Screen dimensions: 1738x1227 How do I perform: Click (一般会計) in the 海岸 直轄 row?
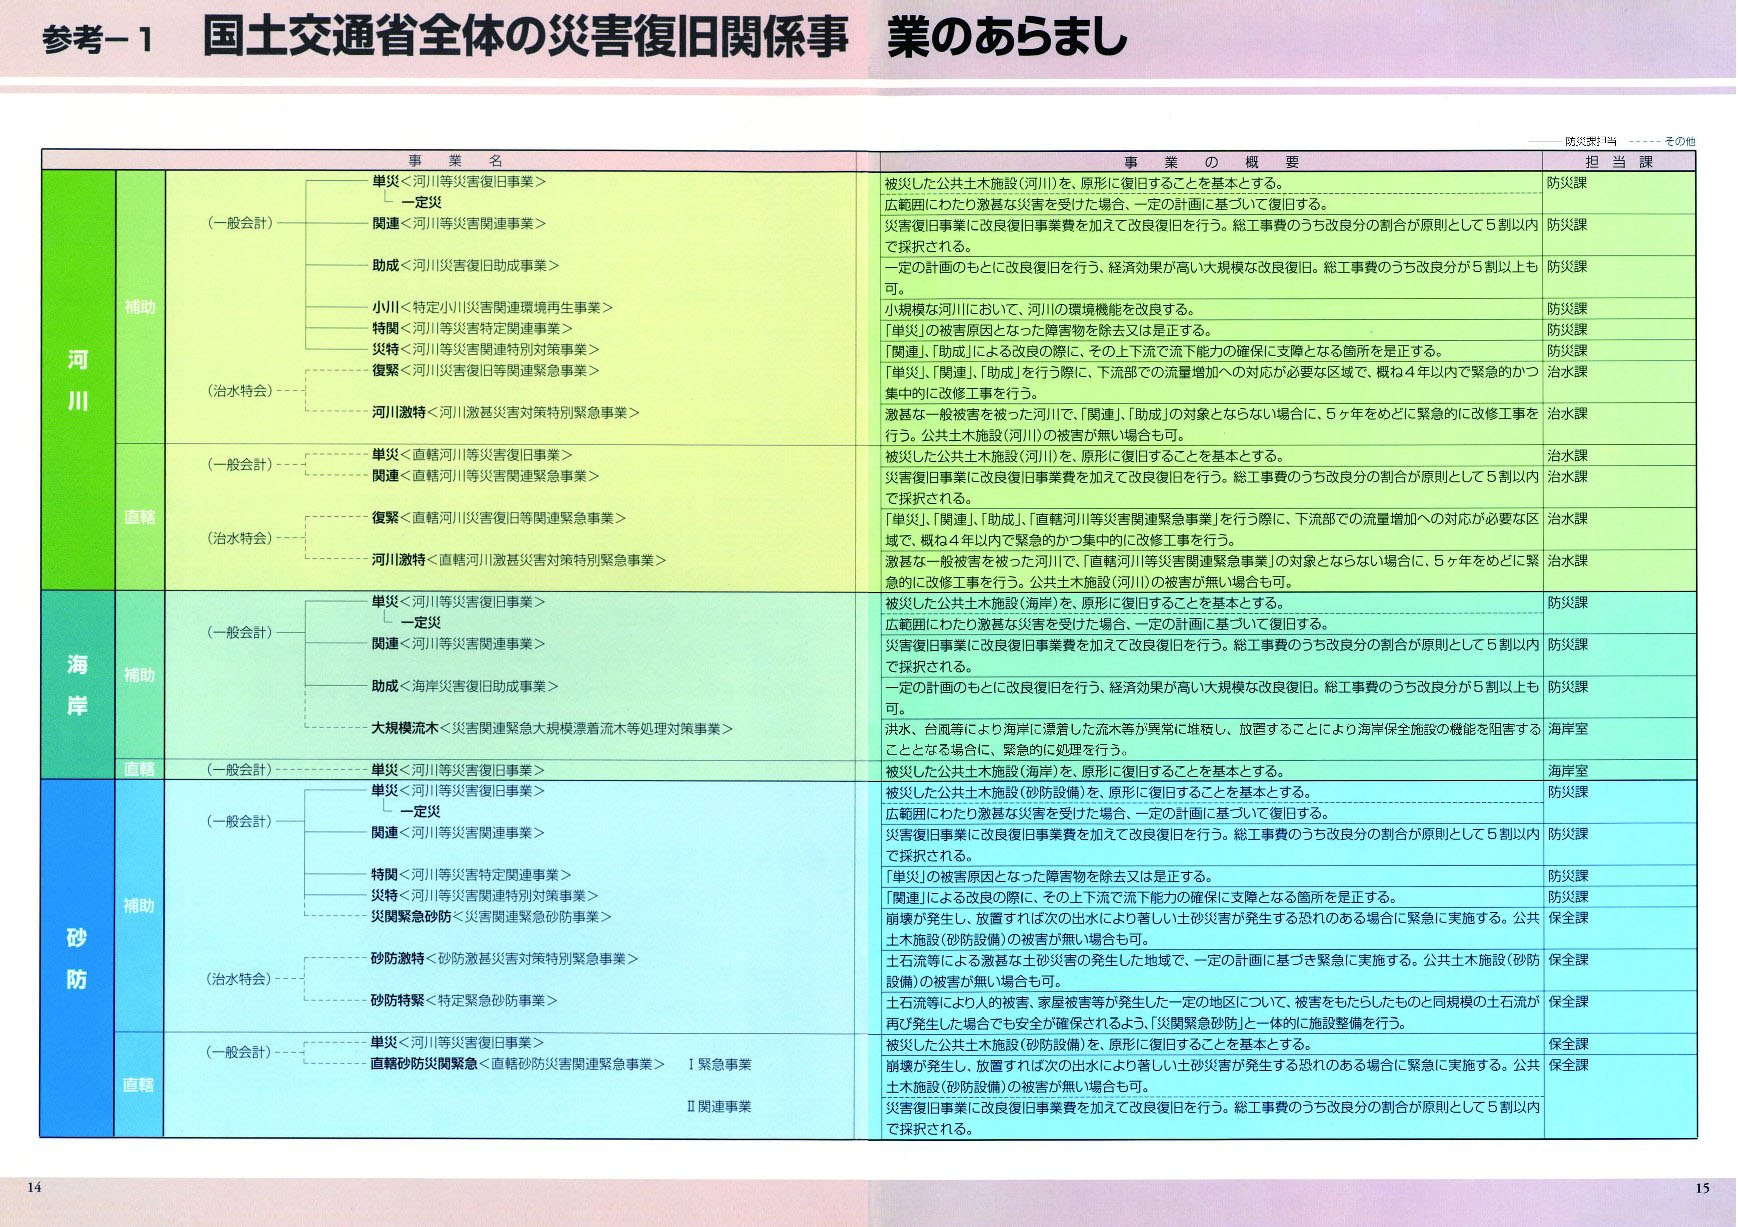point(239,770)
